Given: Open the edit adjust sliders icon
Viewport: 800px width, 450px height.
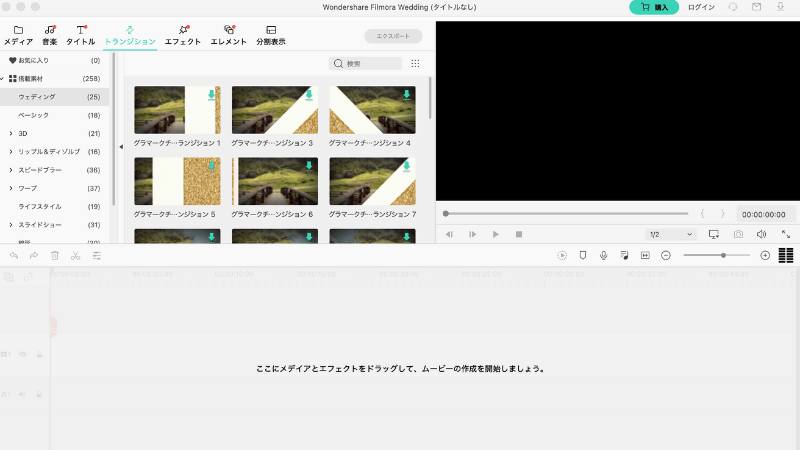Looking at the screenshot, I should click(96, 256).
